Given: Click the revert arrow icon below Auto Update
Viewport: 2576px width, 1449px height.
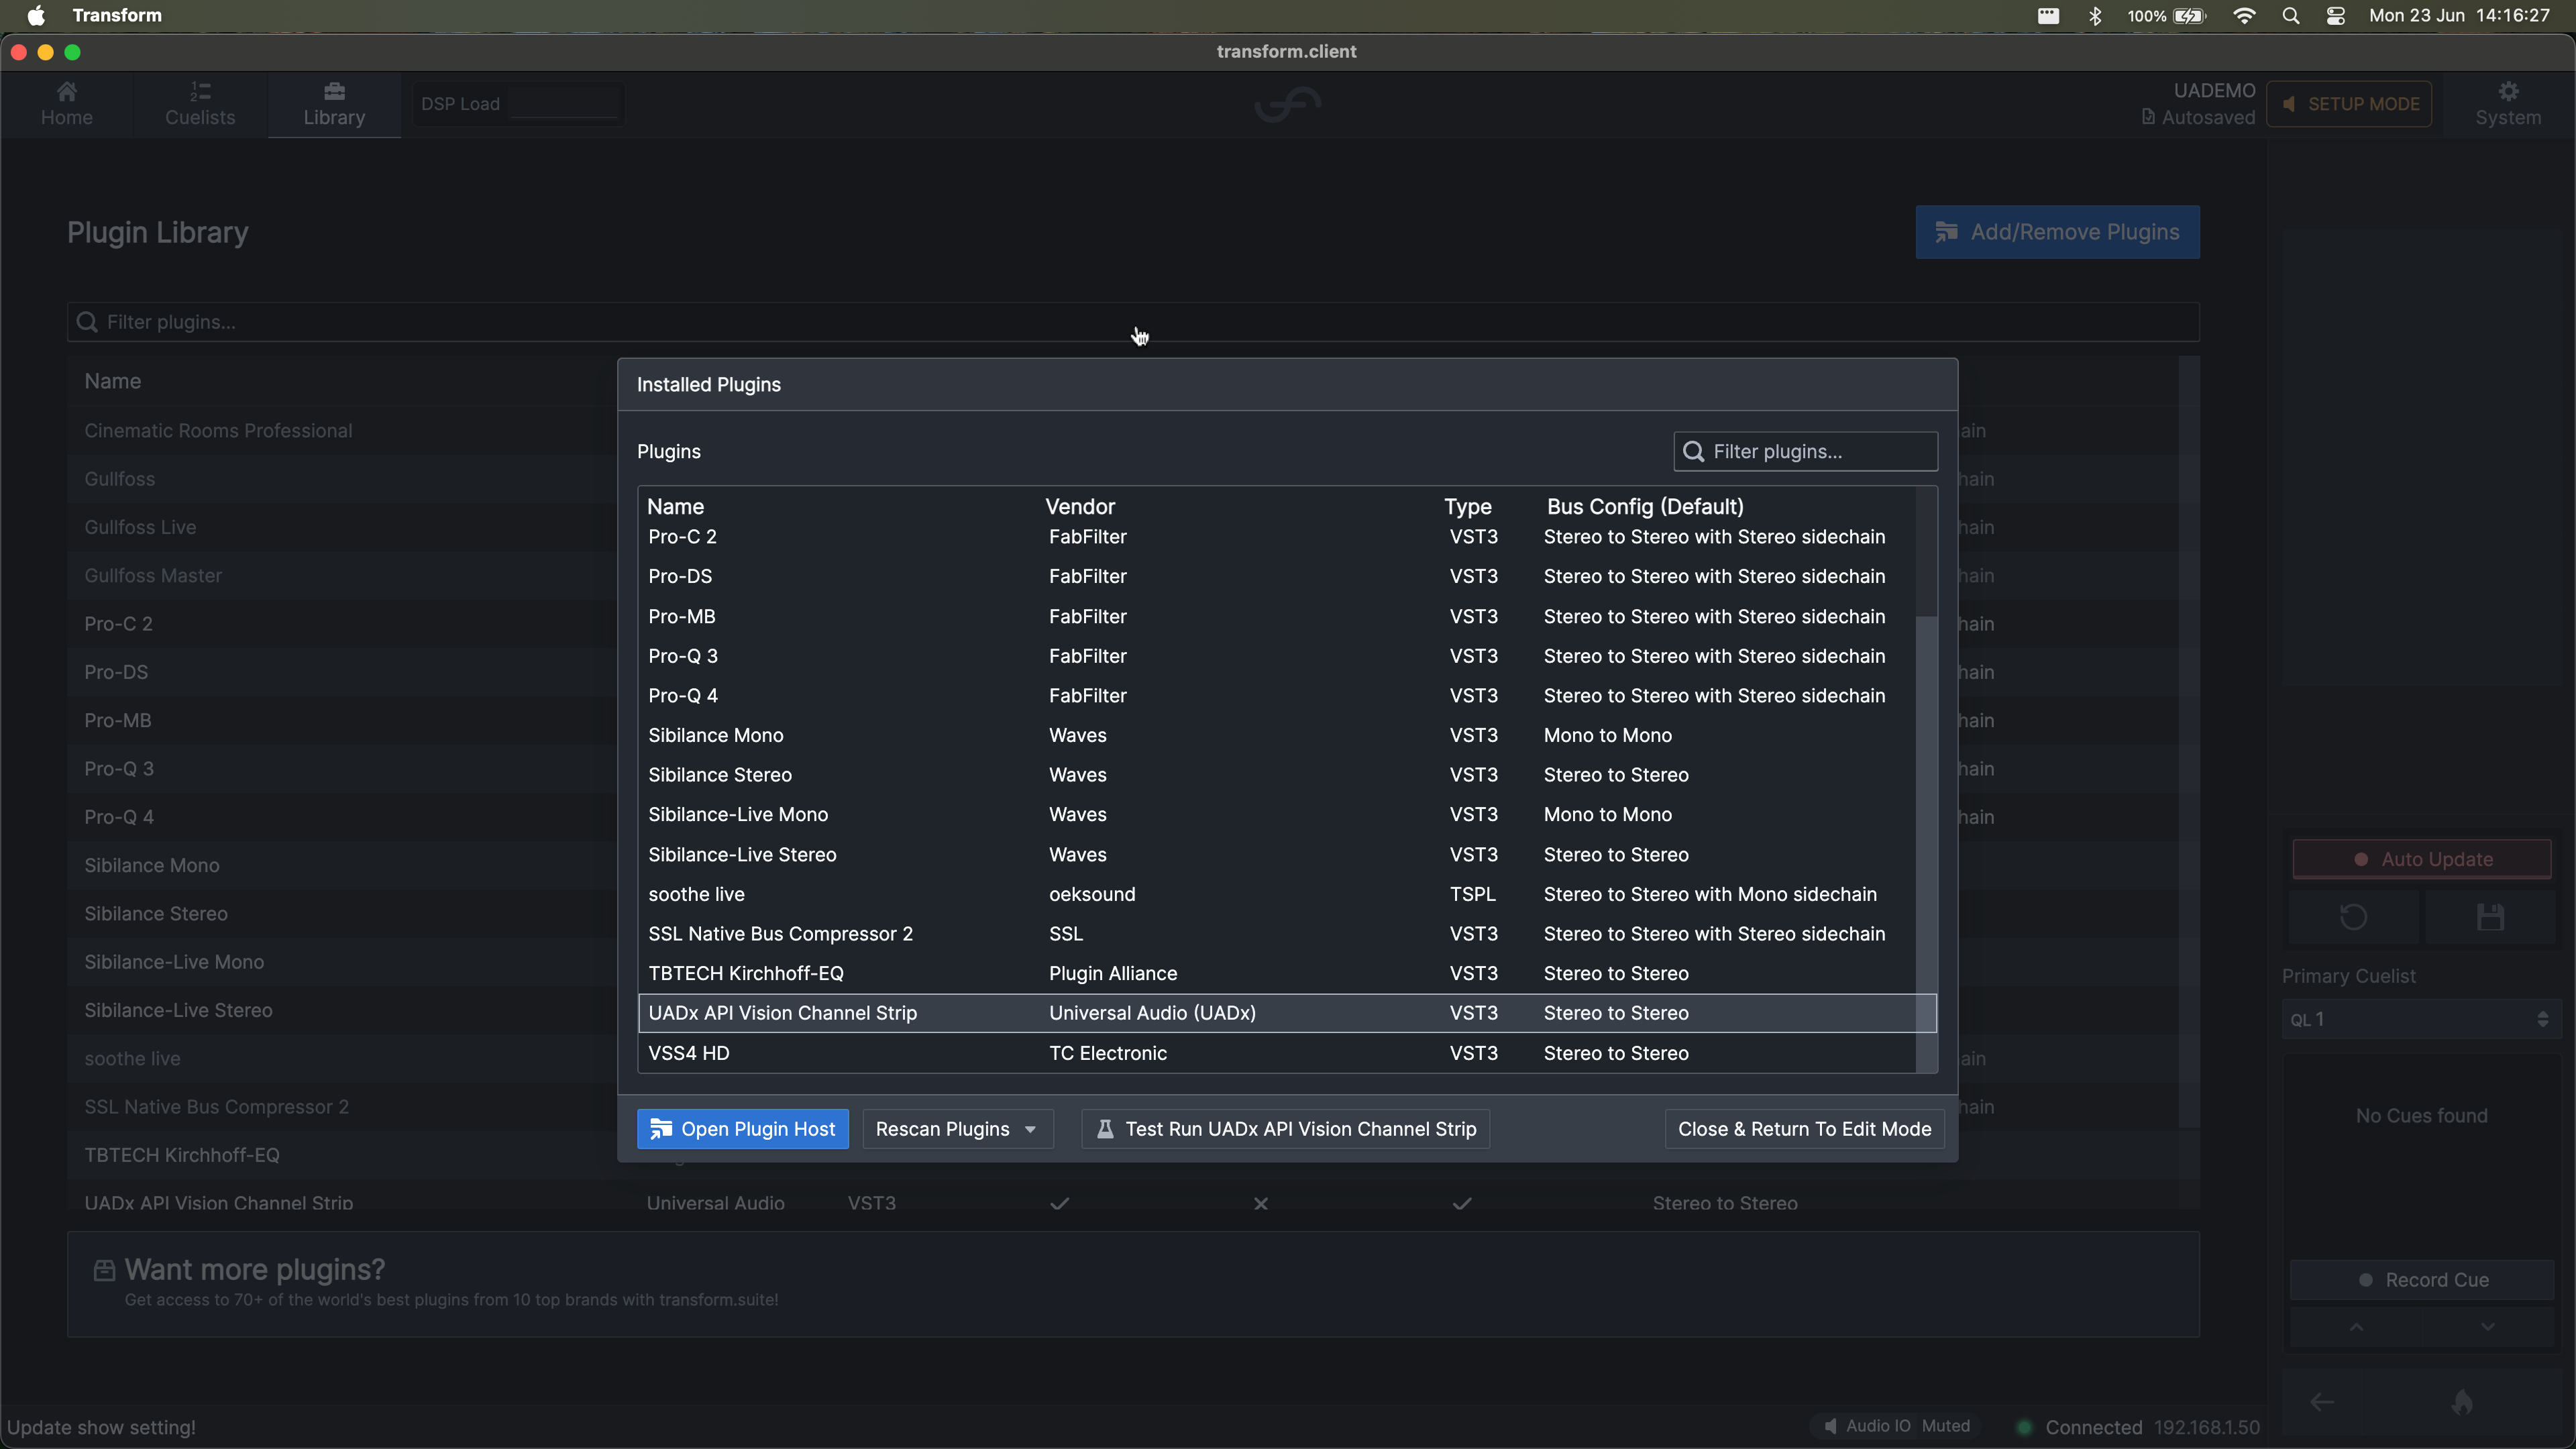Looking at the screenshot, I should [2353, 917].
